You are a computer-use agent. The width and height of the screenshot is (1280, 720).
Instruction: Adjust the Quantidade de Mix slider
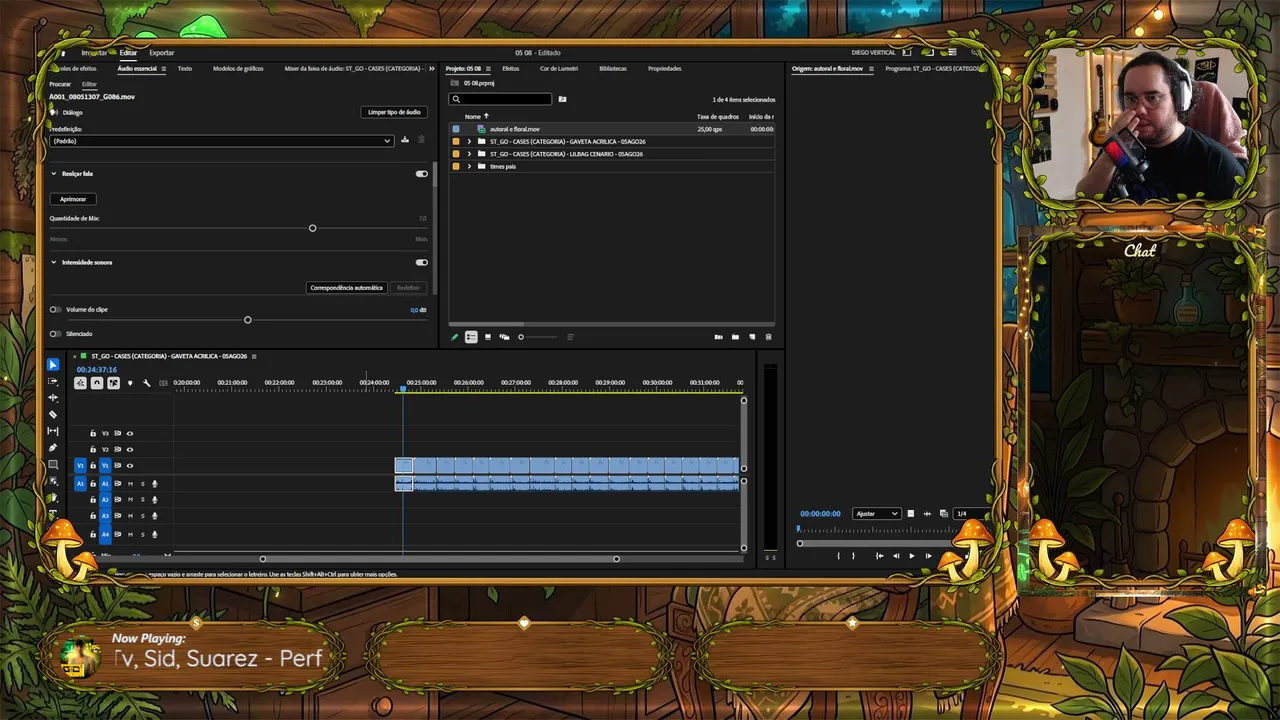[312, 229]
